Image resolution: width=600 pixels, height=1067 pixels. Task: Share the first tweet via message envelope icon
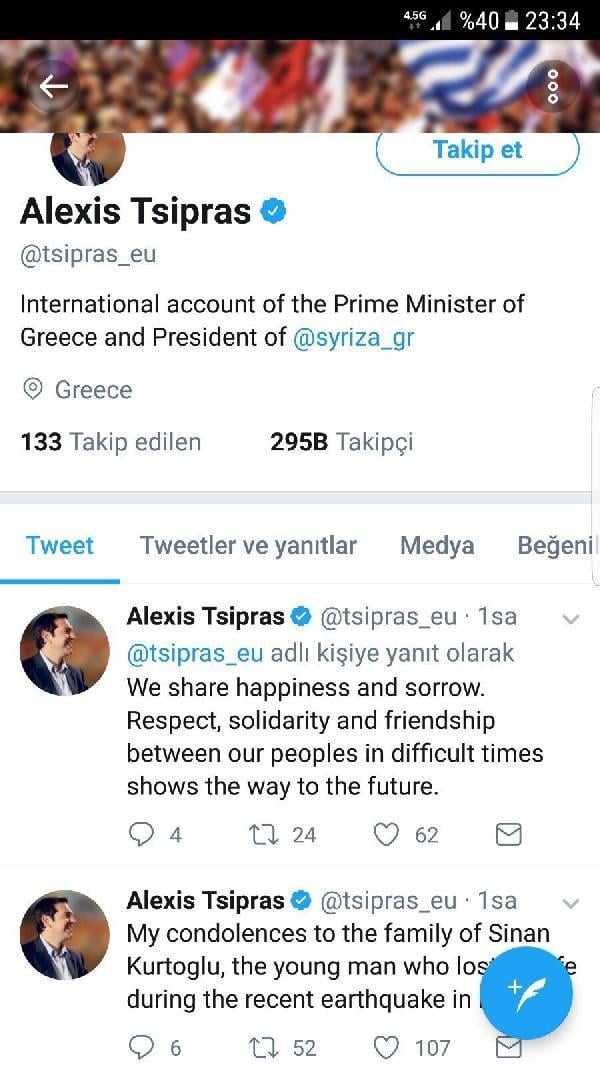(x=508, y=834)
